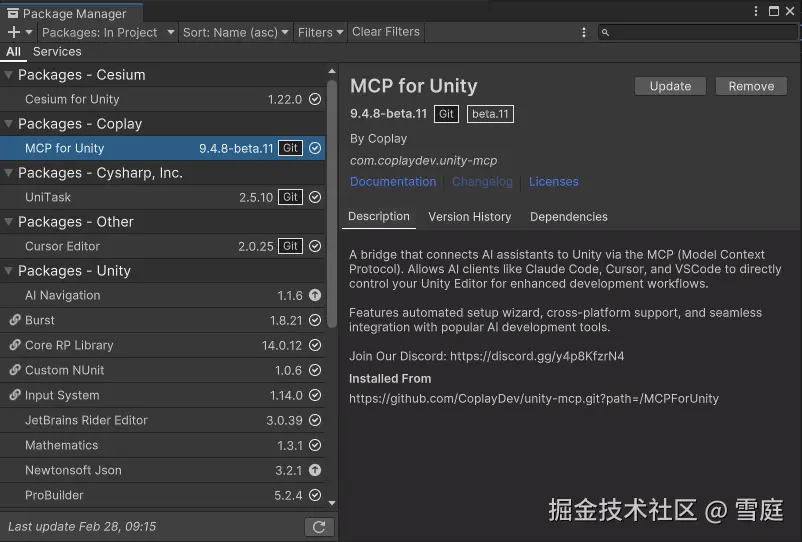Open the Licenses link

click(553, 182)
